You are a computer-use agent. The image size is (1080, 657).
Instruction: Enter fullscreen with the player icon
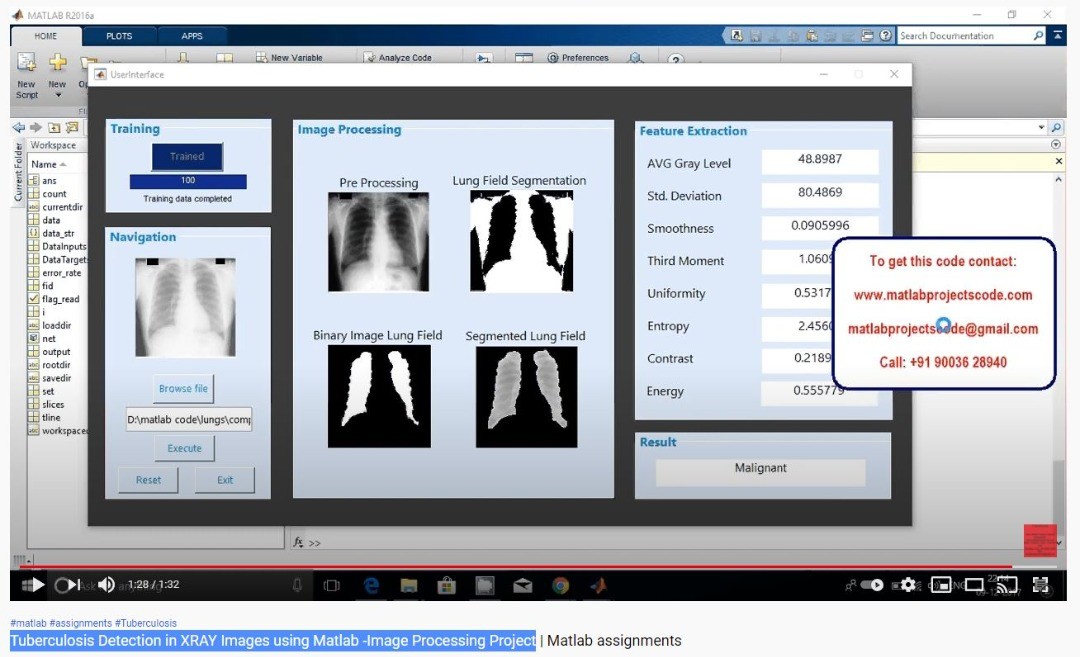1040,585
